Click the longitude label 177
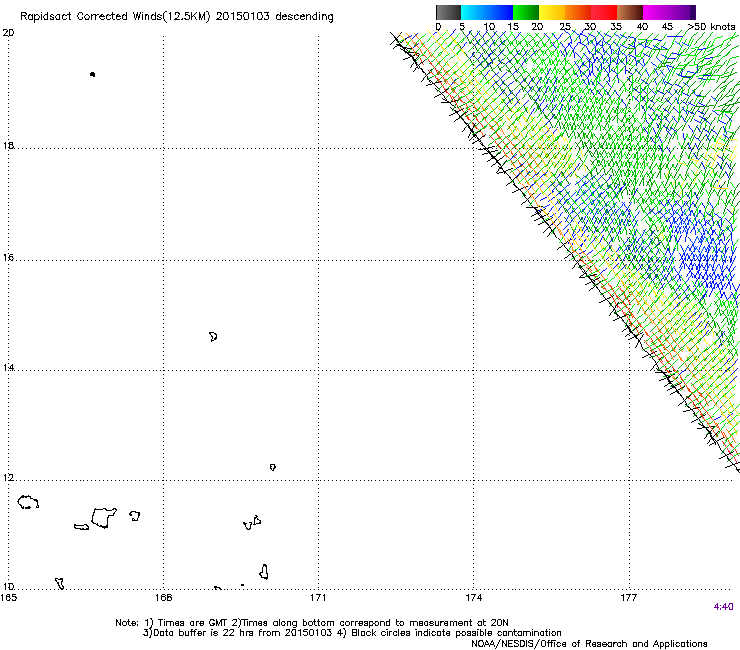Screen dimensions: 740x650 click(x=628, y=598)
